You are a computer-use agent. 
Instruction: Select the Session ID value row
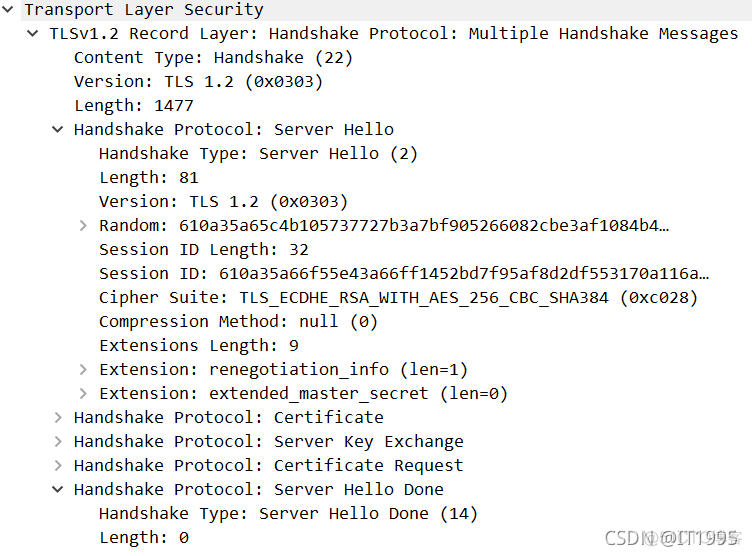point(404,273)
